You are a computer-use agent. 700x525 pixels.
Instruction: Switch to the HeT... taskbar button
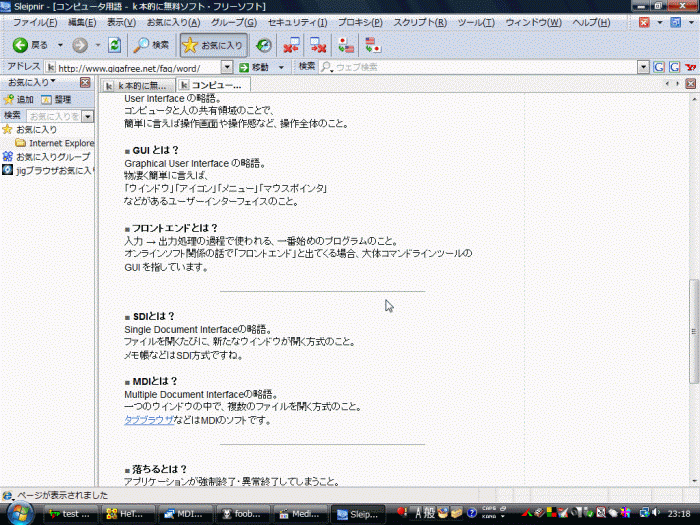click(128, 514)
